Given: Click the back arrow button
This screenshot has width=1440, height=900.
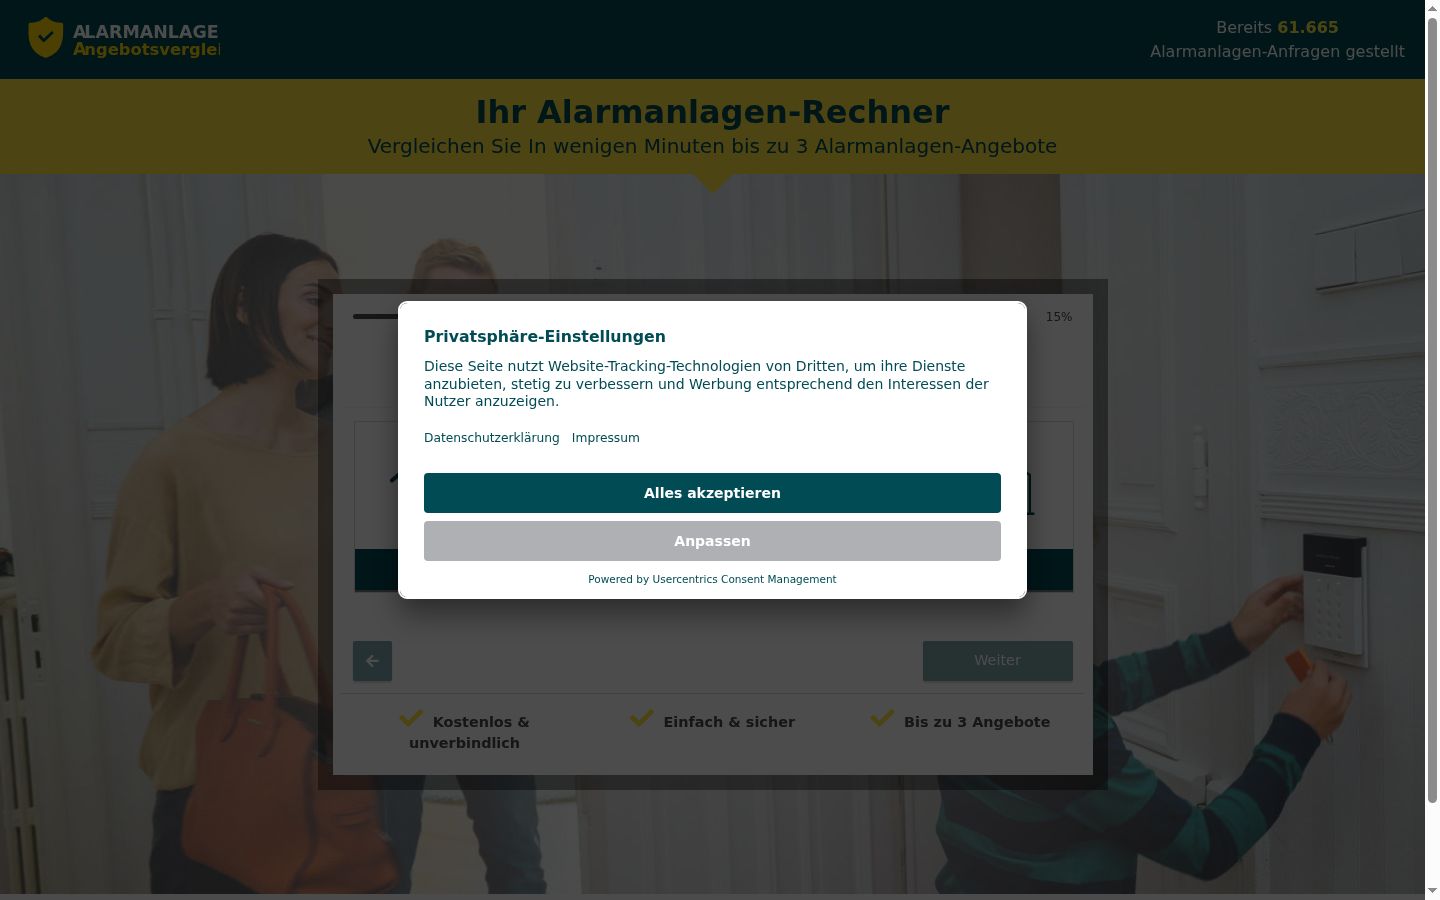Looking at the screenshot, I should pos(372,661).
